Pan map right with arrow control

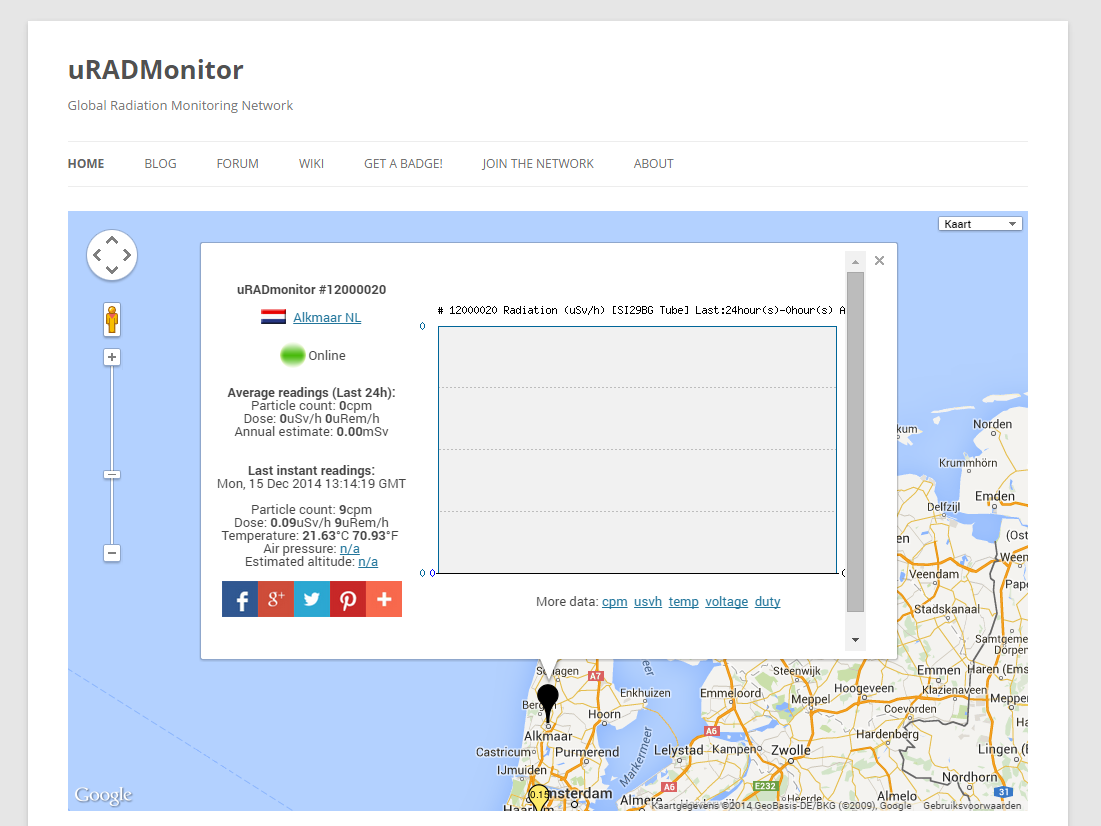[127, 255]
